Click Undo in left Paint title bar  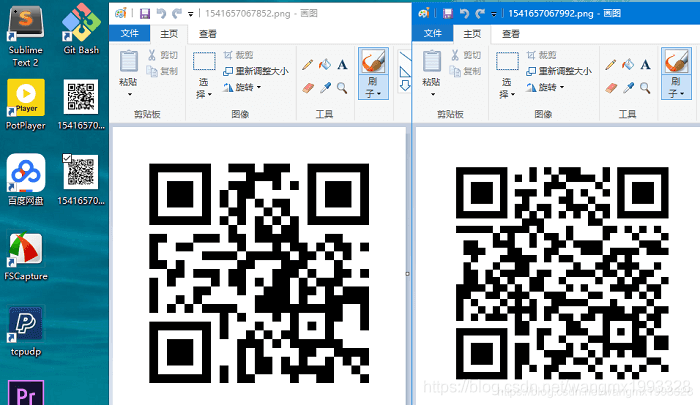click(x=161, y=14)
